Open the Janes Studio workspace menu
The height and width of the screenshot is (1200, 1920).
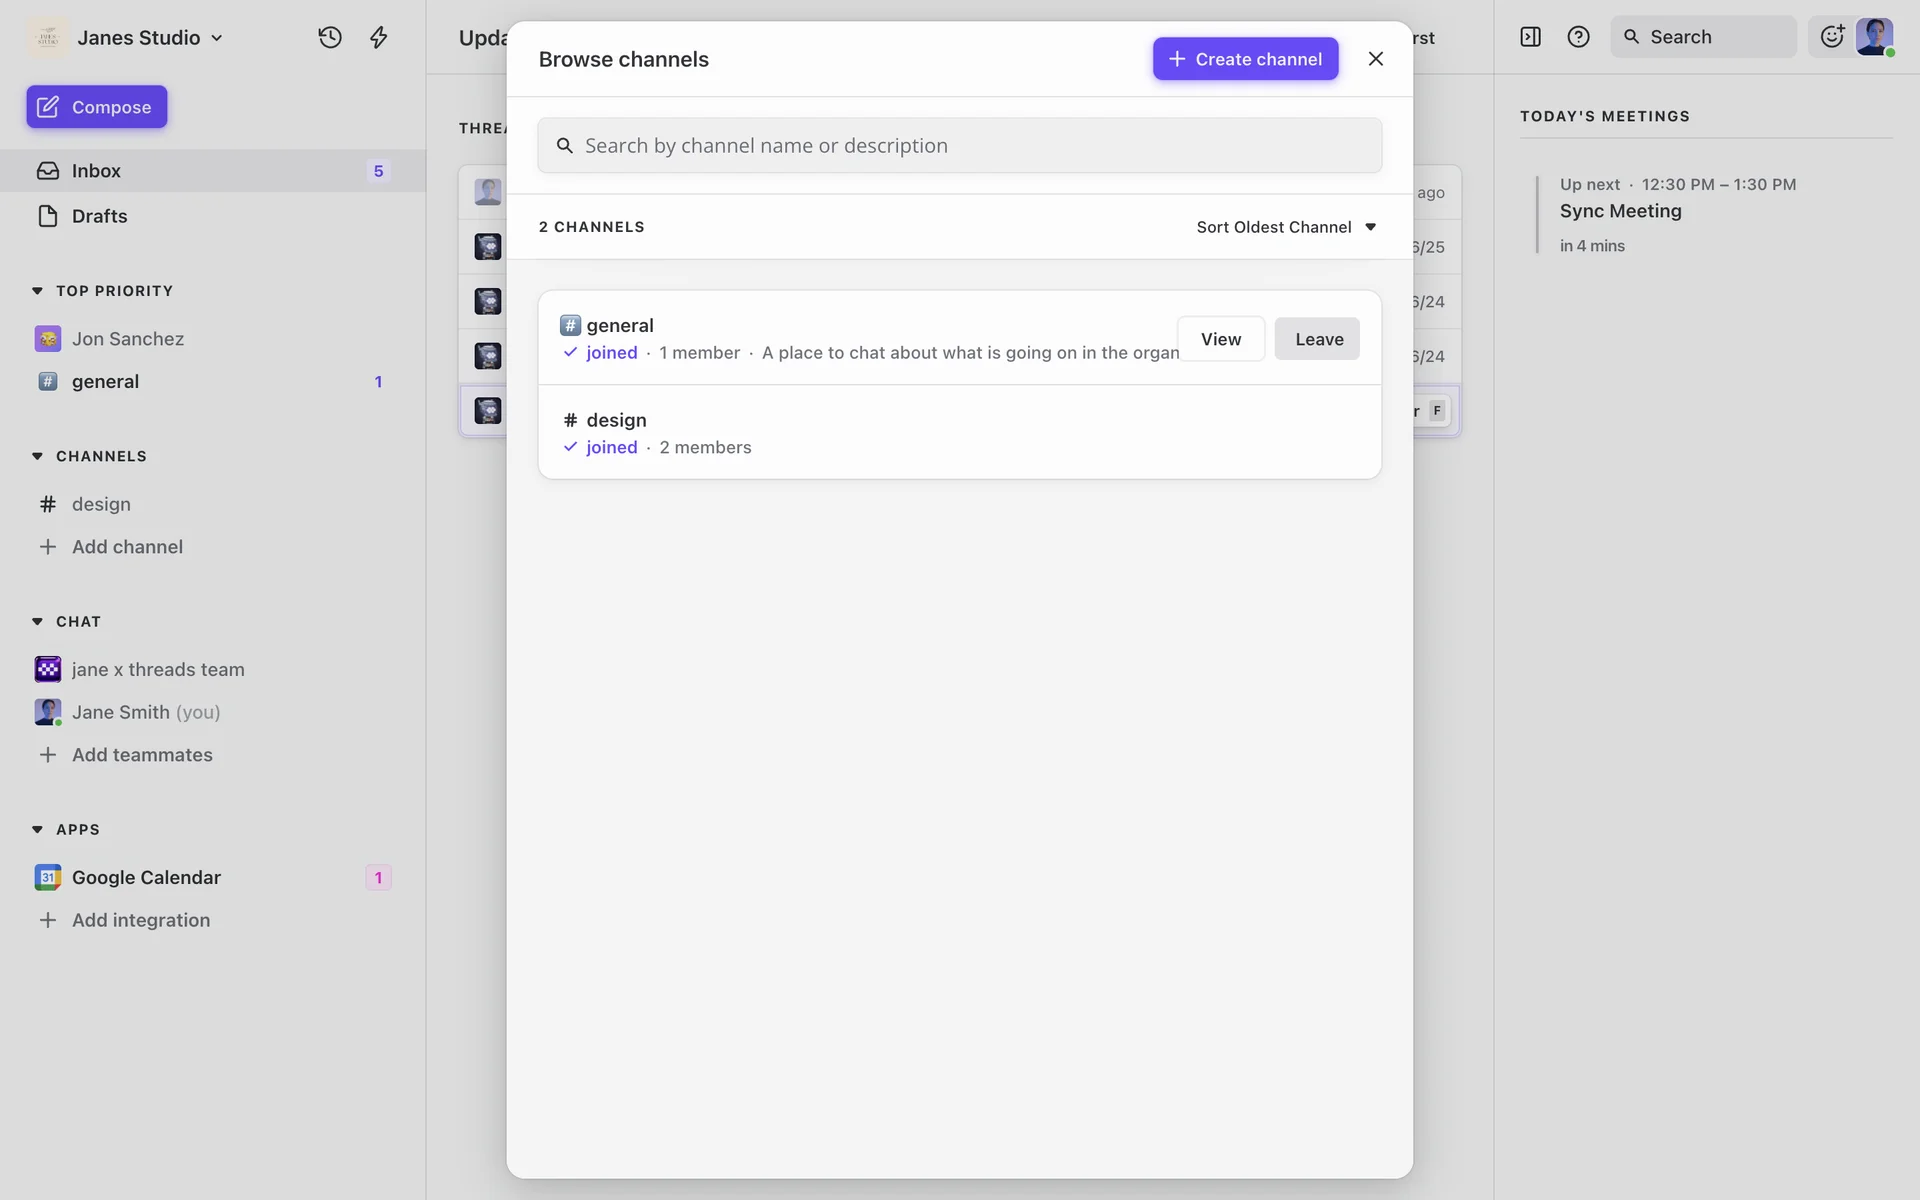click(138, 37)
